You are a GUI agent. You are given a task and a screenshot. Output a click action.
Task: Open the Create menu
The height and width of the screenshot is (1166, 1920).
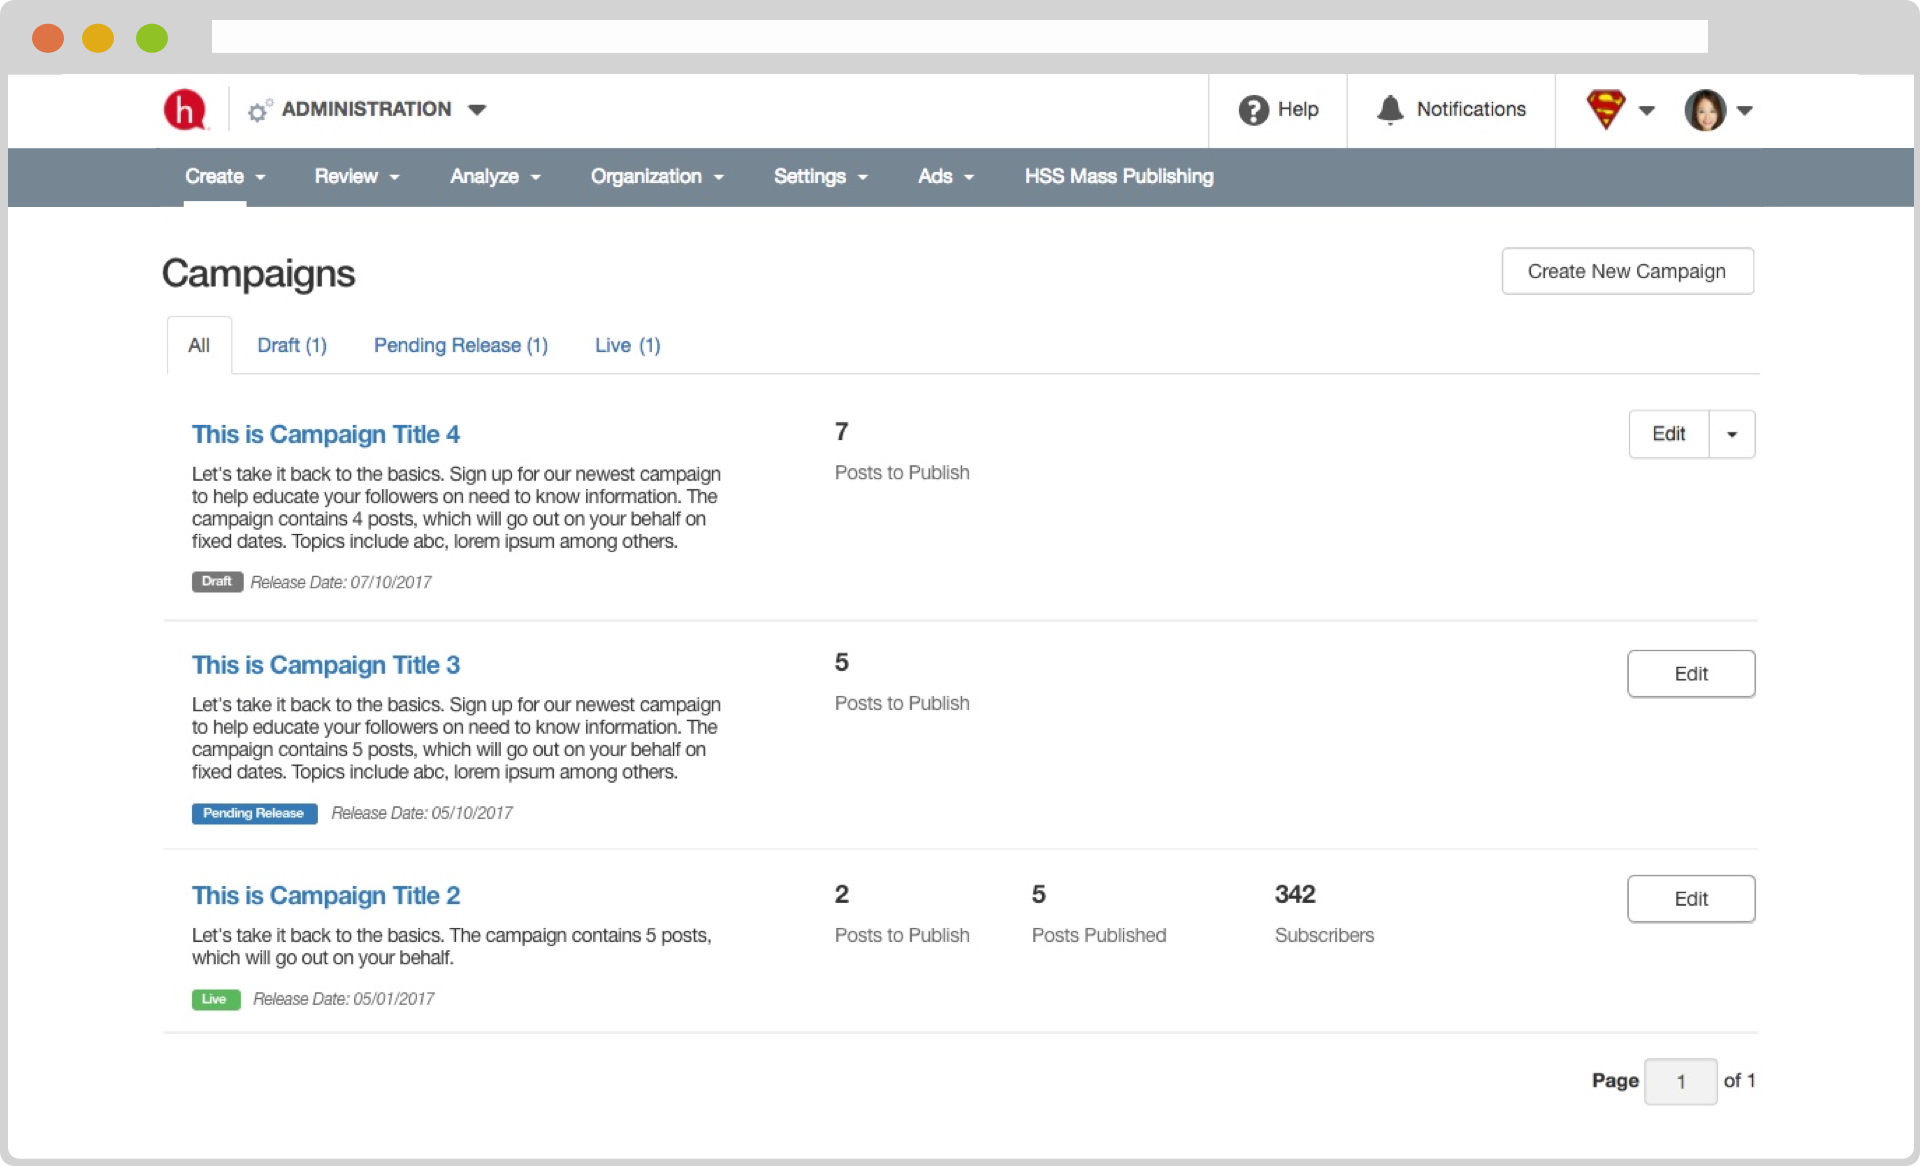coord(225,177)
